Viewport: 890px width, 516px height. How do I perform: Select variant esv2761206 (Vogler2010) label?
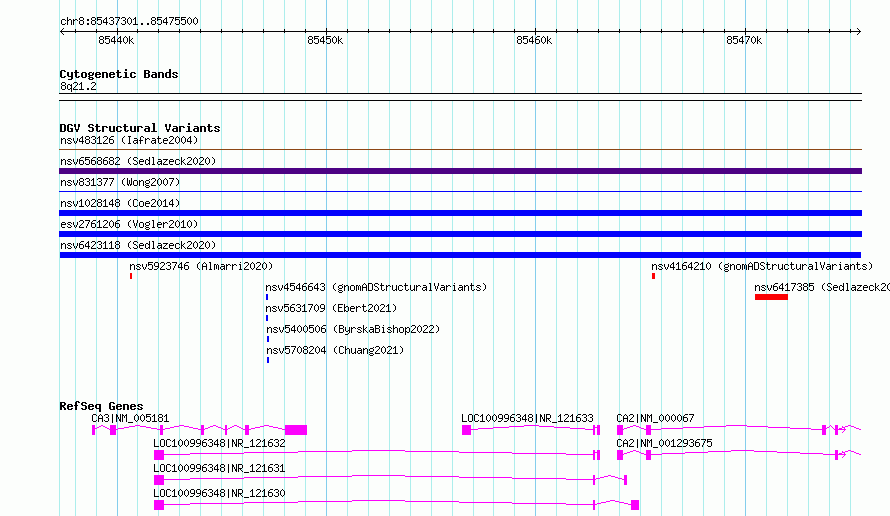(129, 224)
